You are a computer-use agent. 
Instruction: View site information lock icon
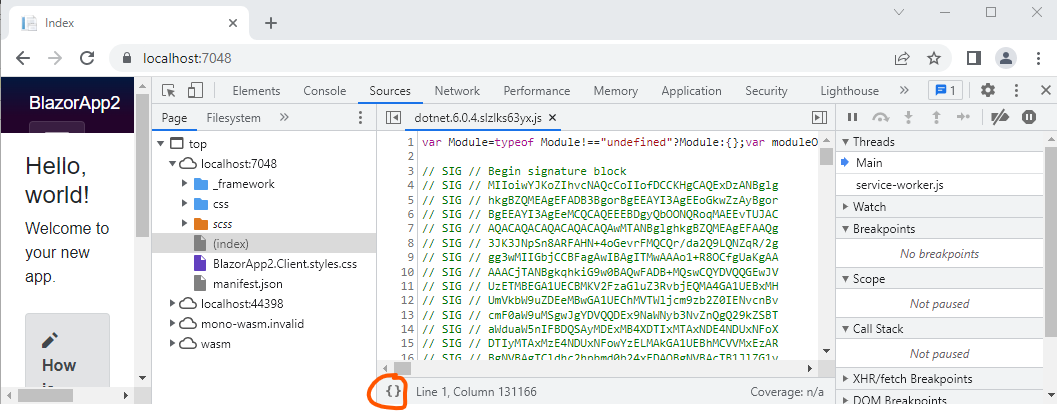(126, 59)
